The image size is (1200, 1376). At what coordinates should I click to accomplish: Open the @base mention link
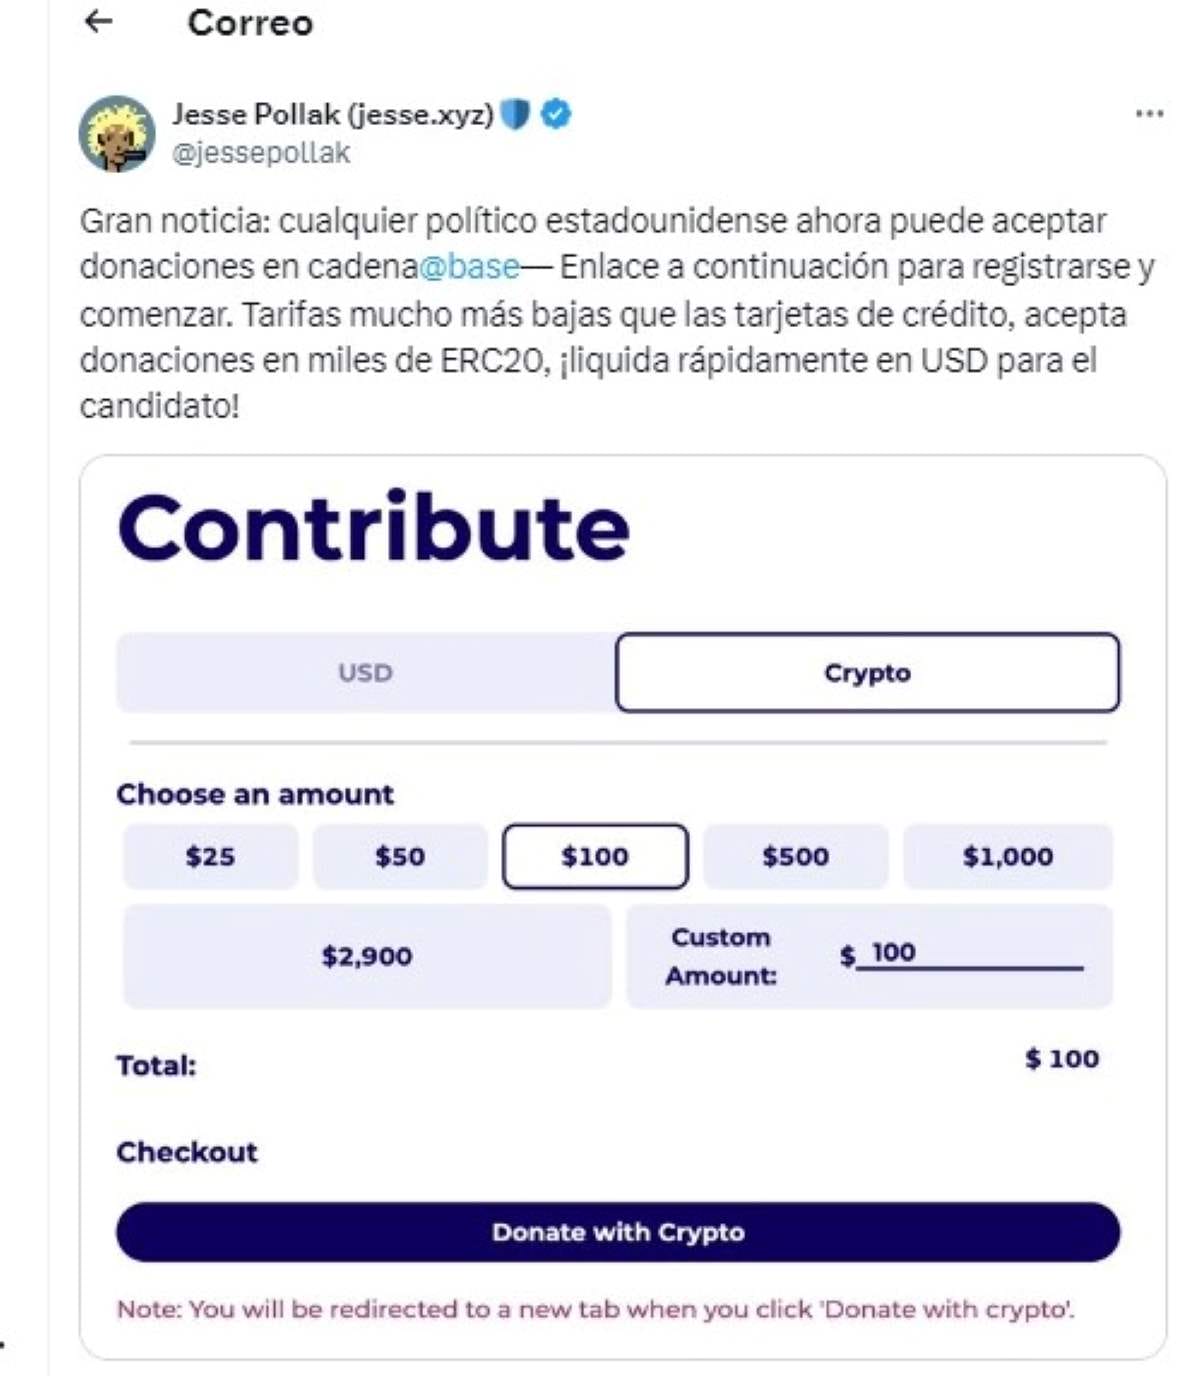[x=469, y=267]
